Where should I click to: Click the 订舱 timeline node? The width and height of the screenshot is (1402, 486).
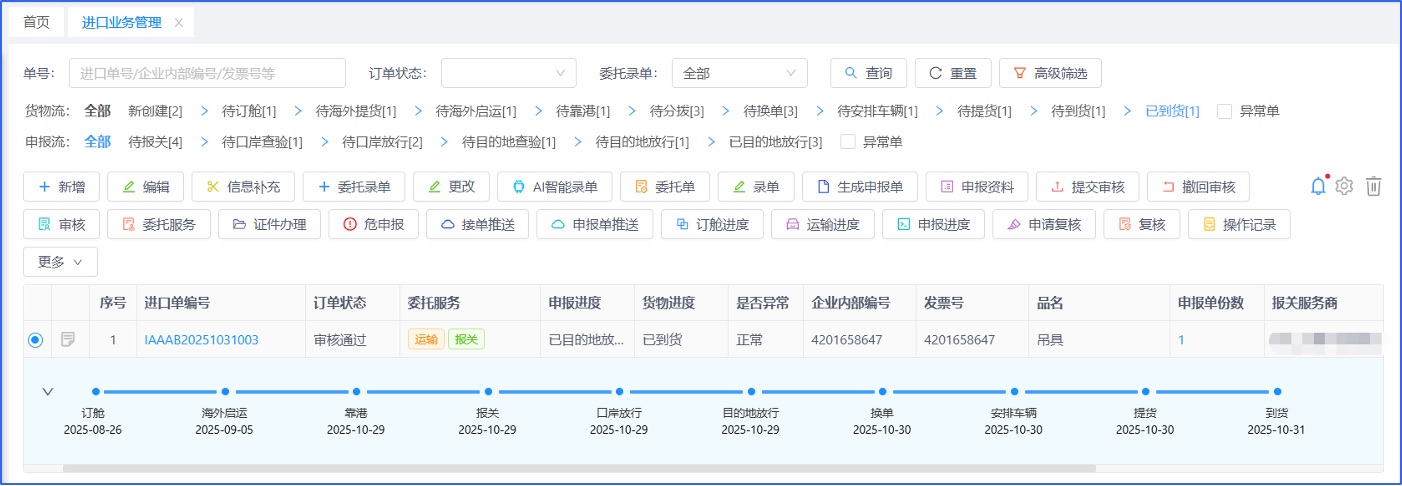tap(95, 392)
